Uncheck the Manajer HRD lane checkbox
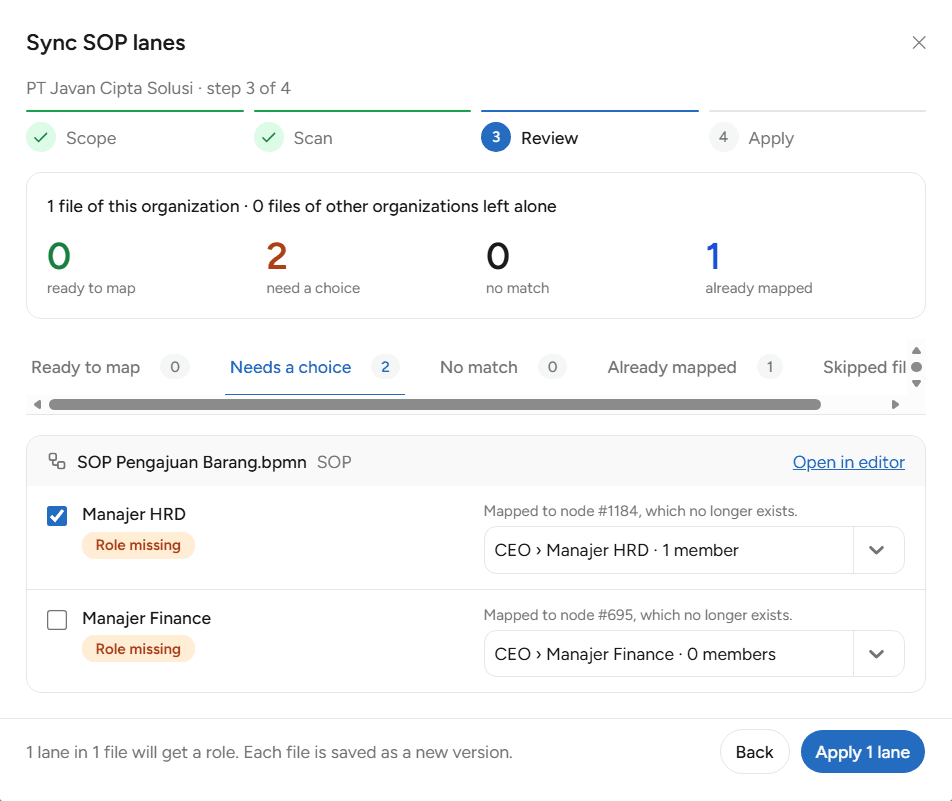Screen dimensions: 952x801 pyautogui.click(x=57, y=516)
